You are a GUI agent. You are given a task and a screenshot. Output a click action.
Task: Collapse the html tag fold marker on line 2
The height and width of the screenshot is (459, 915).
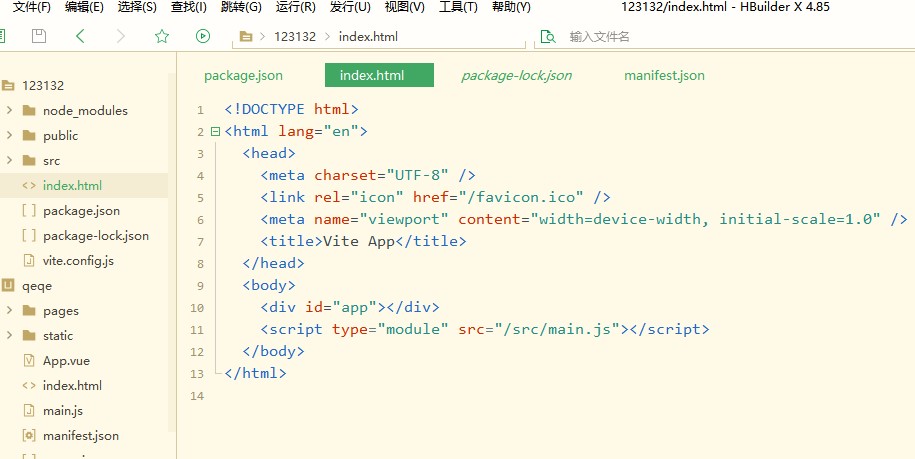click(214, 131)
